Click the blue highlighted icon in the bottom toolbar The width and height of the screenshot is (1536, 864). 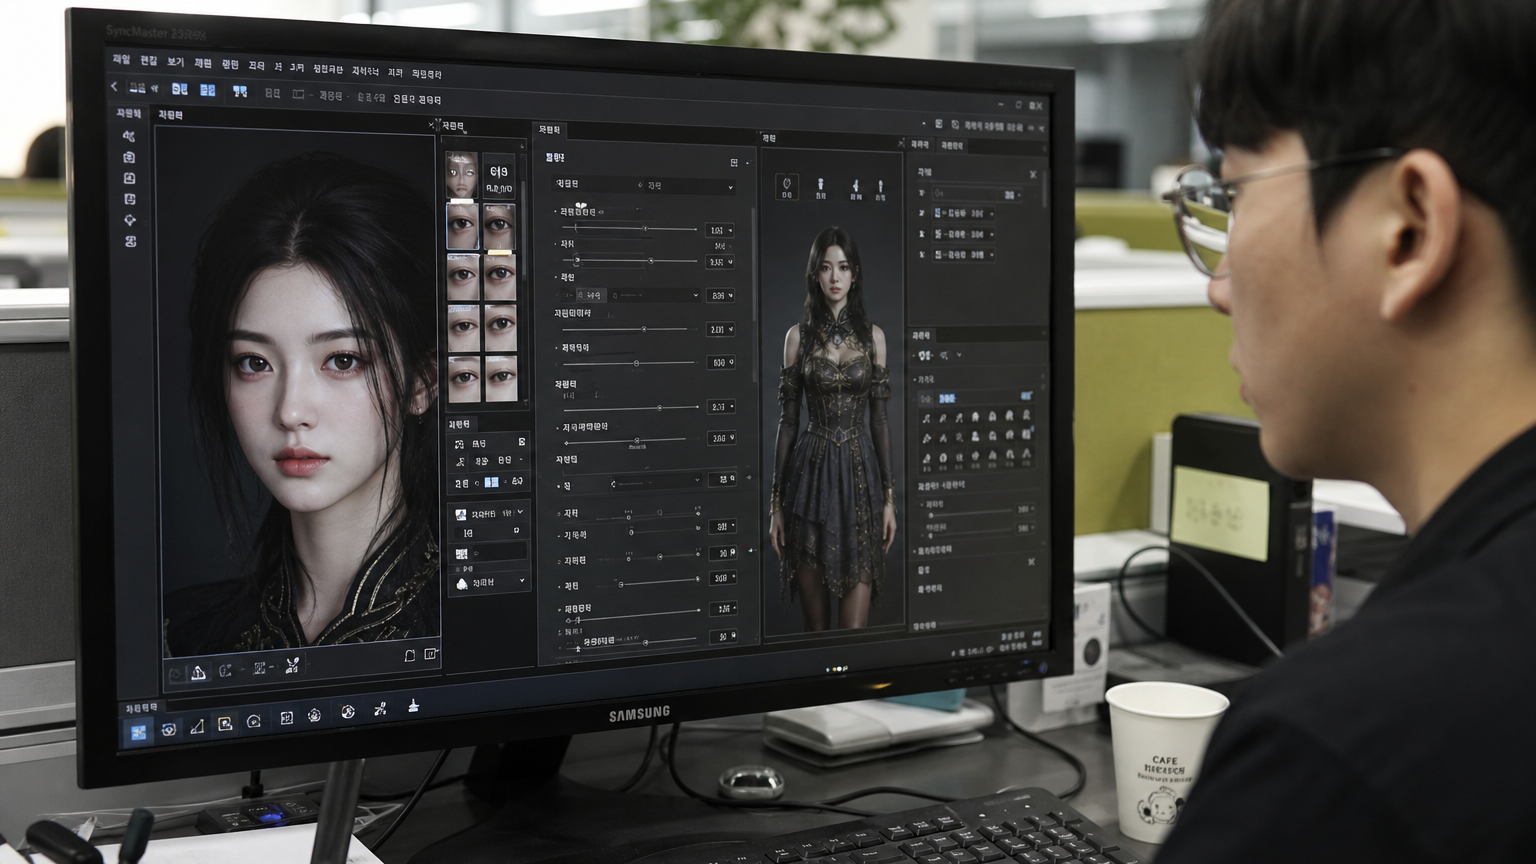[x=137, y=732]
